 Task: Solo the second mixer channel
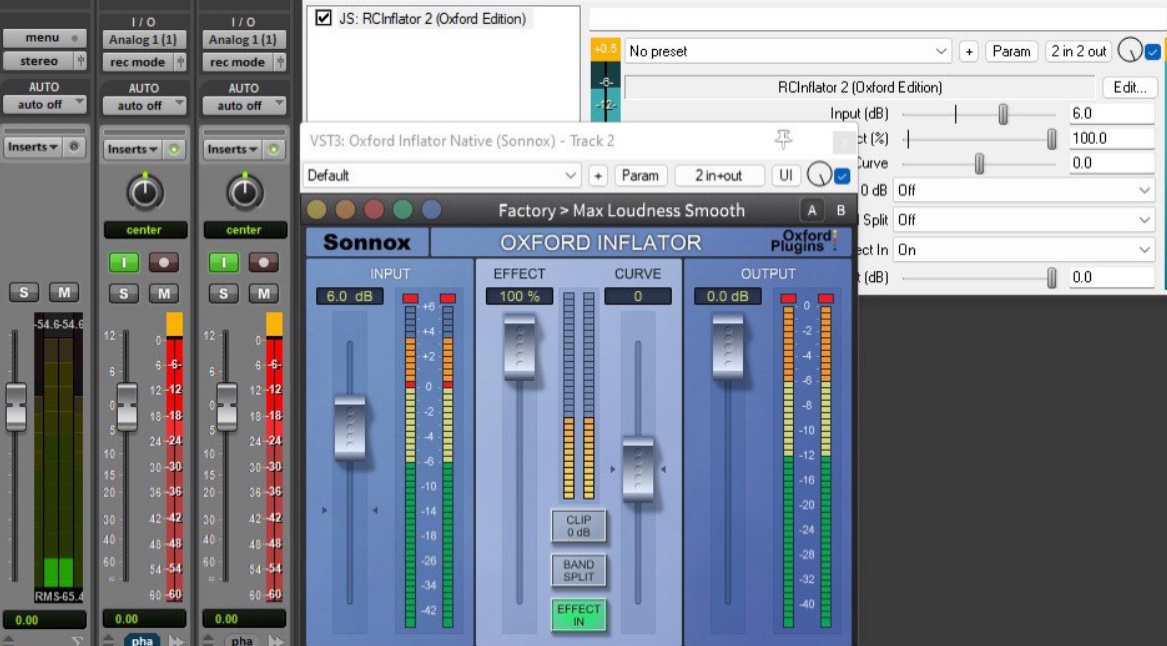click(124, 293)
